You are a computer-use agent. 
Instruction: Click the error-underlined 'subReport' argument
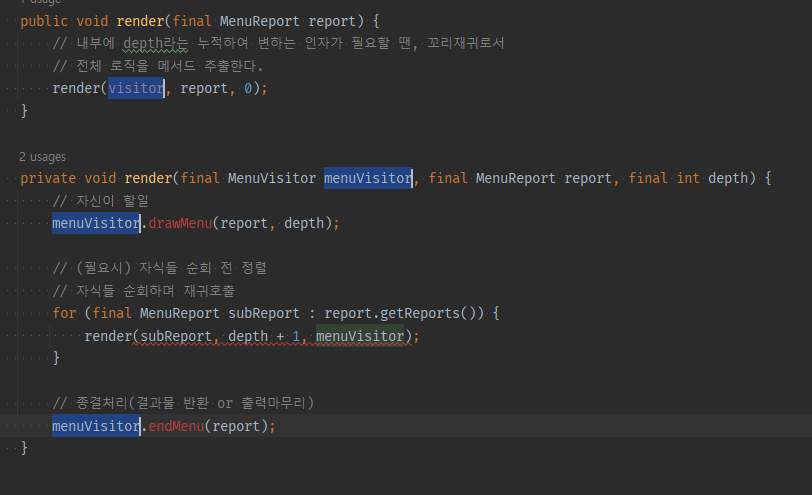(176, 336)
